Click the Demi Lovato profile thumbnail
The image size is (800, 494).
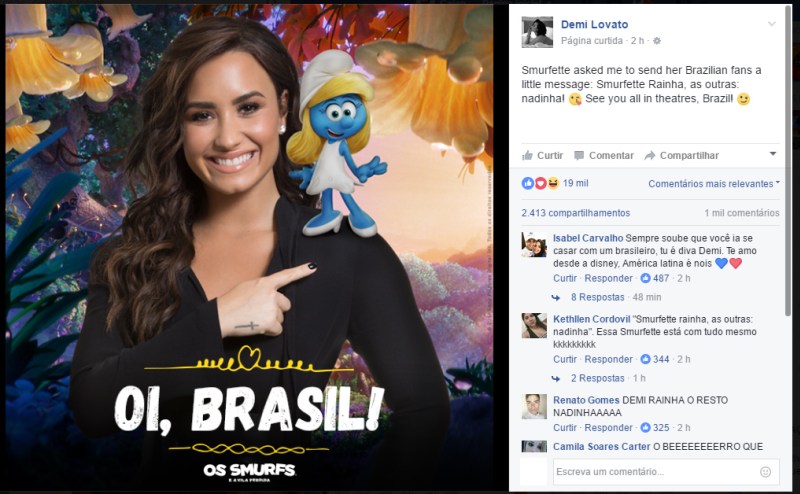point(537,32)
